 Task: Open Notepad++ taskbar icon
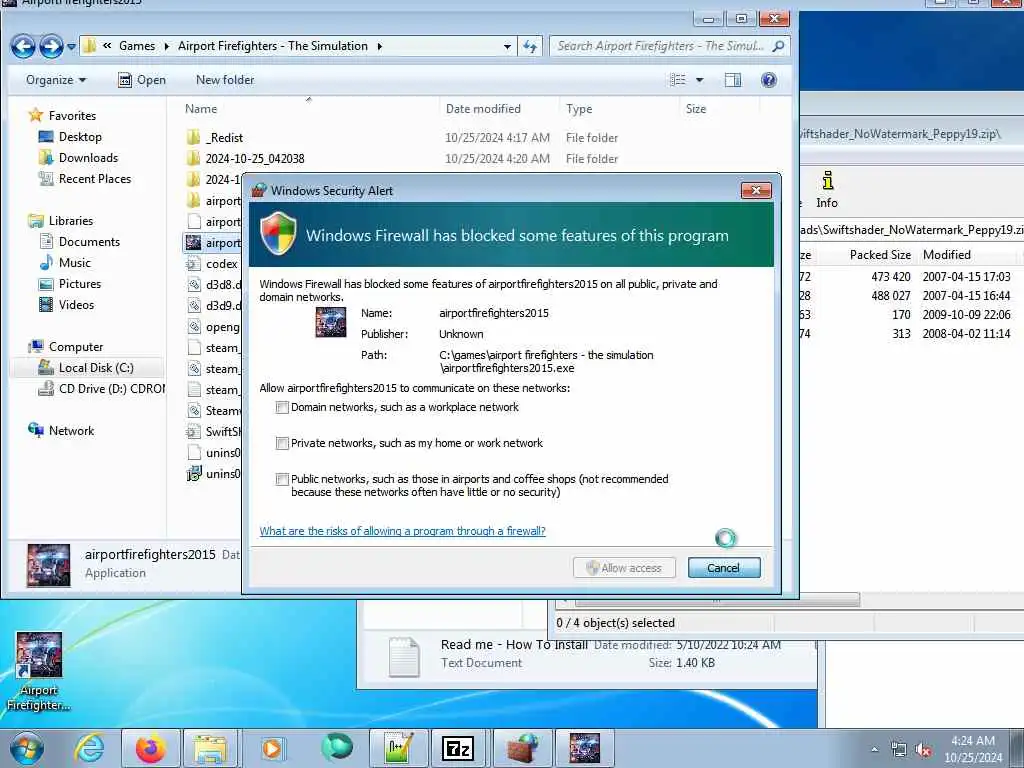tap(398, 748)
